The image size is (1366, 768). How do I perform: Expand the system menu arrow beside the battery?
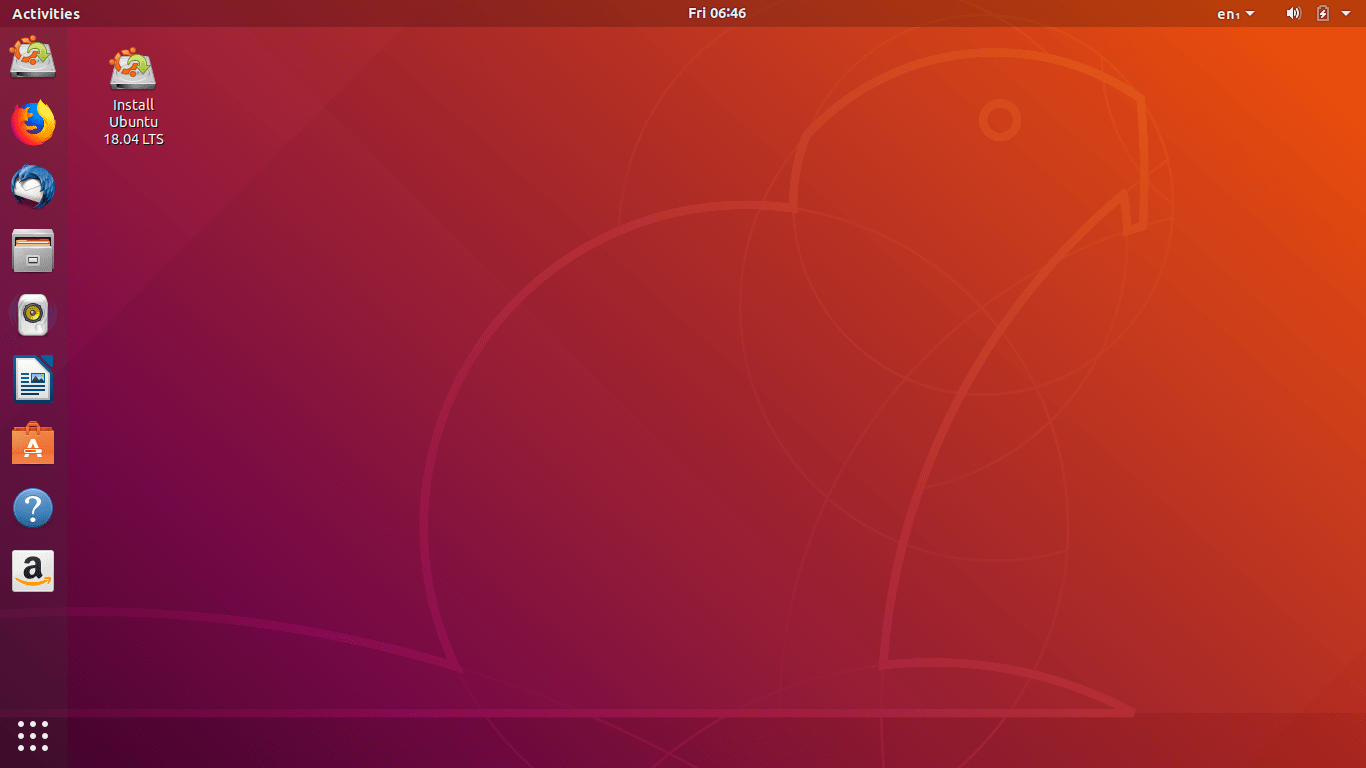click(1346, 13)
